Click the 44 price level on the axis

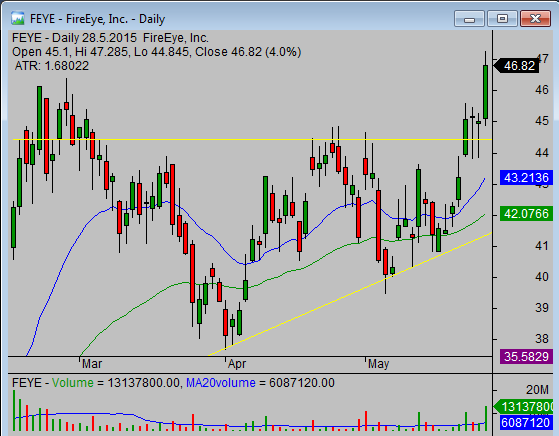542,153
